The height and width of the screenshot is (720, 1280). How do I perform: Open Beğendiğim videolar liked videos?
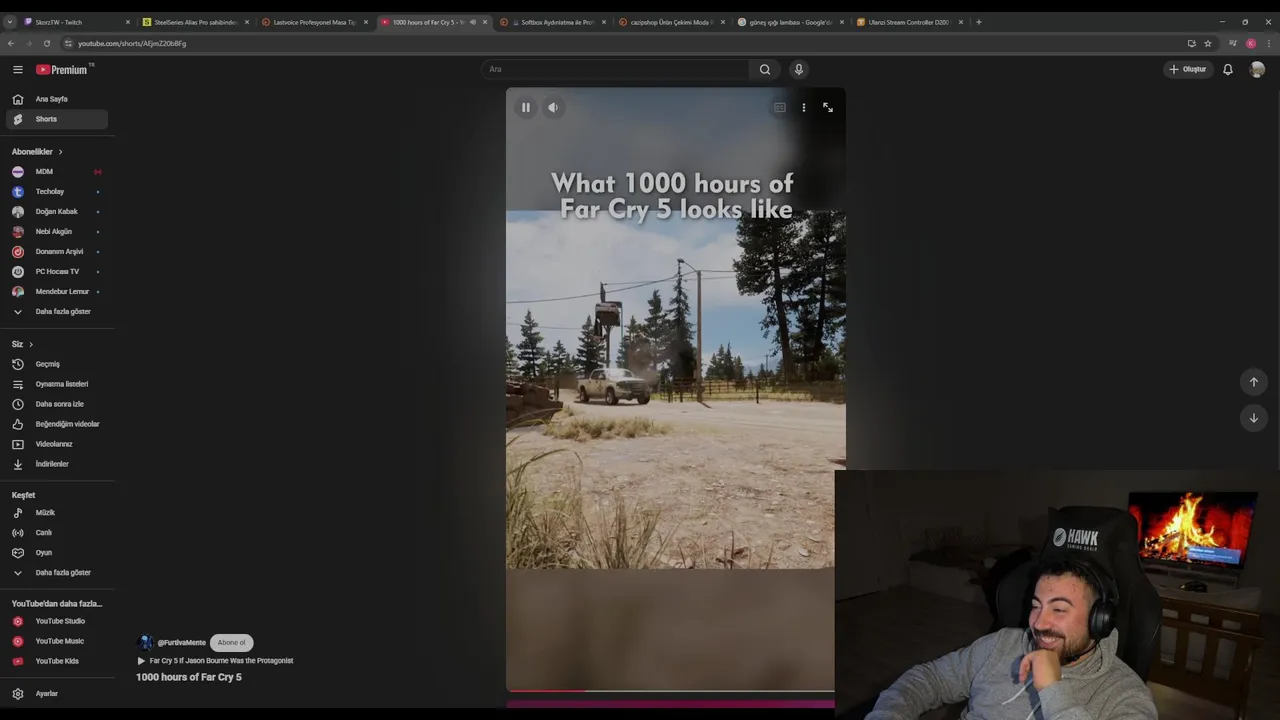pos(57,424)
